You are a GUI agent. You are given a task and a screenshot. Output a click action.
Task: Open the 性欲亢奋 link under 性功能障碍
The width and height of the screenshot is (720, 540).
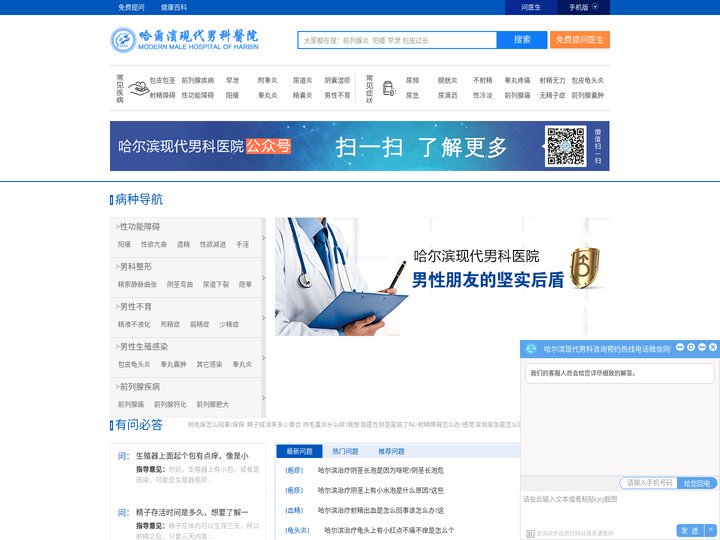point(154,244)
